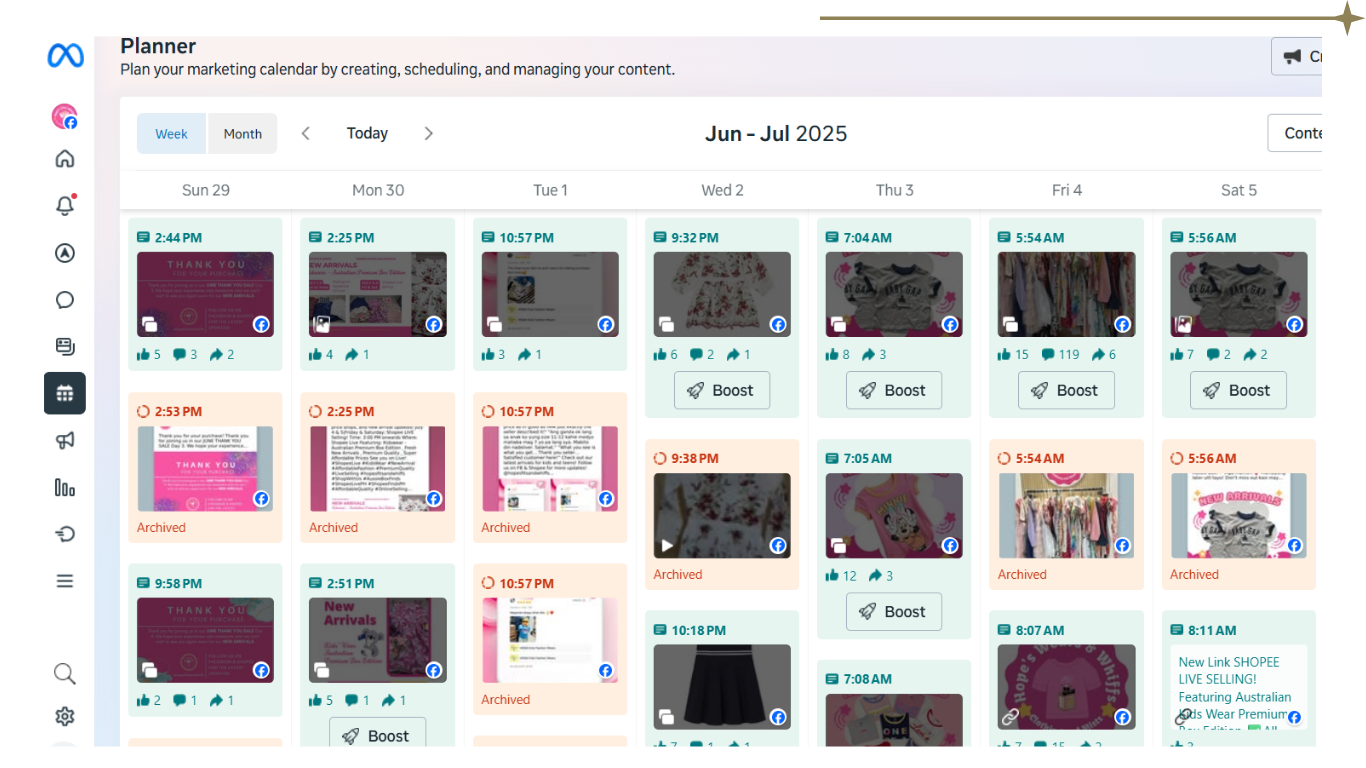Click the Meta logo icon

65,56
